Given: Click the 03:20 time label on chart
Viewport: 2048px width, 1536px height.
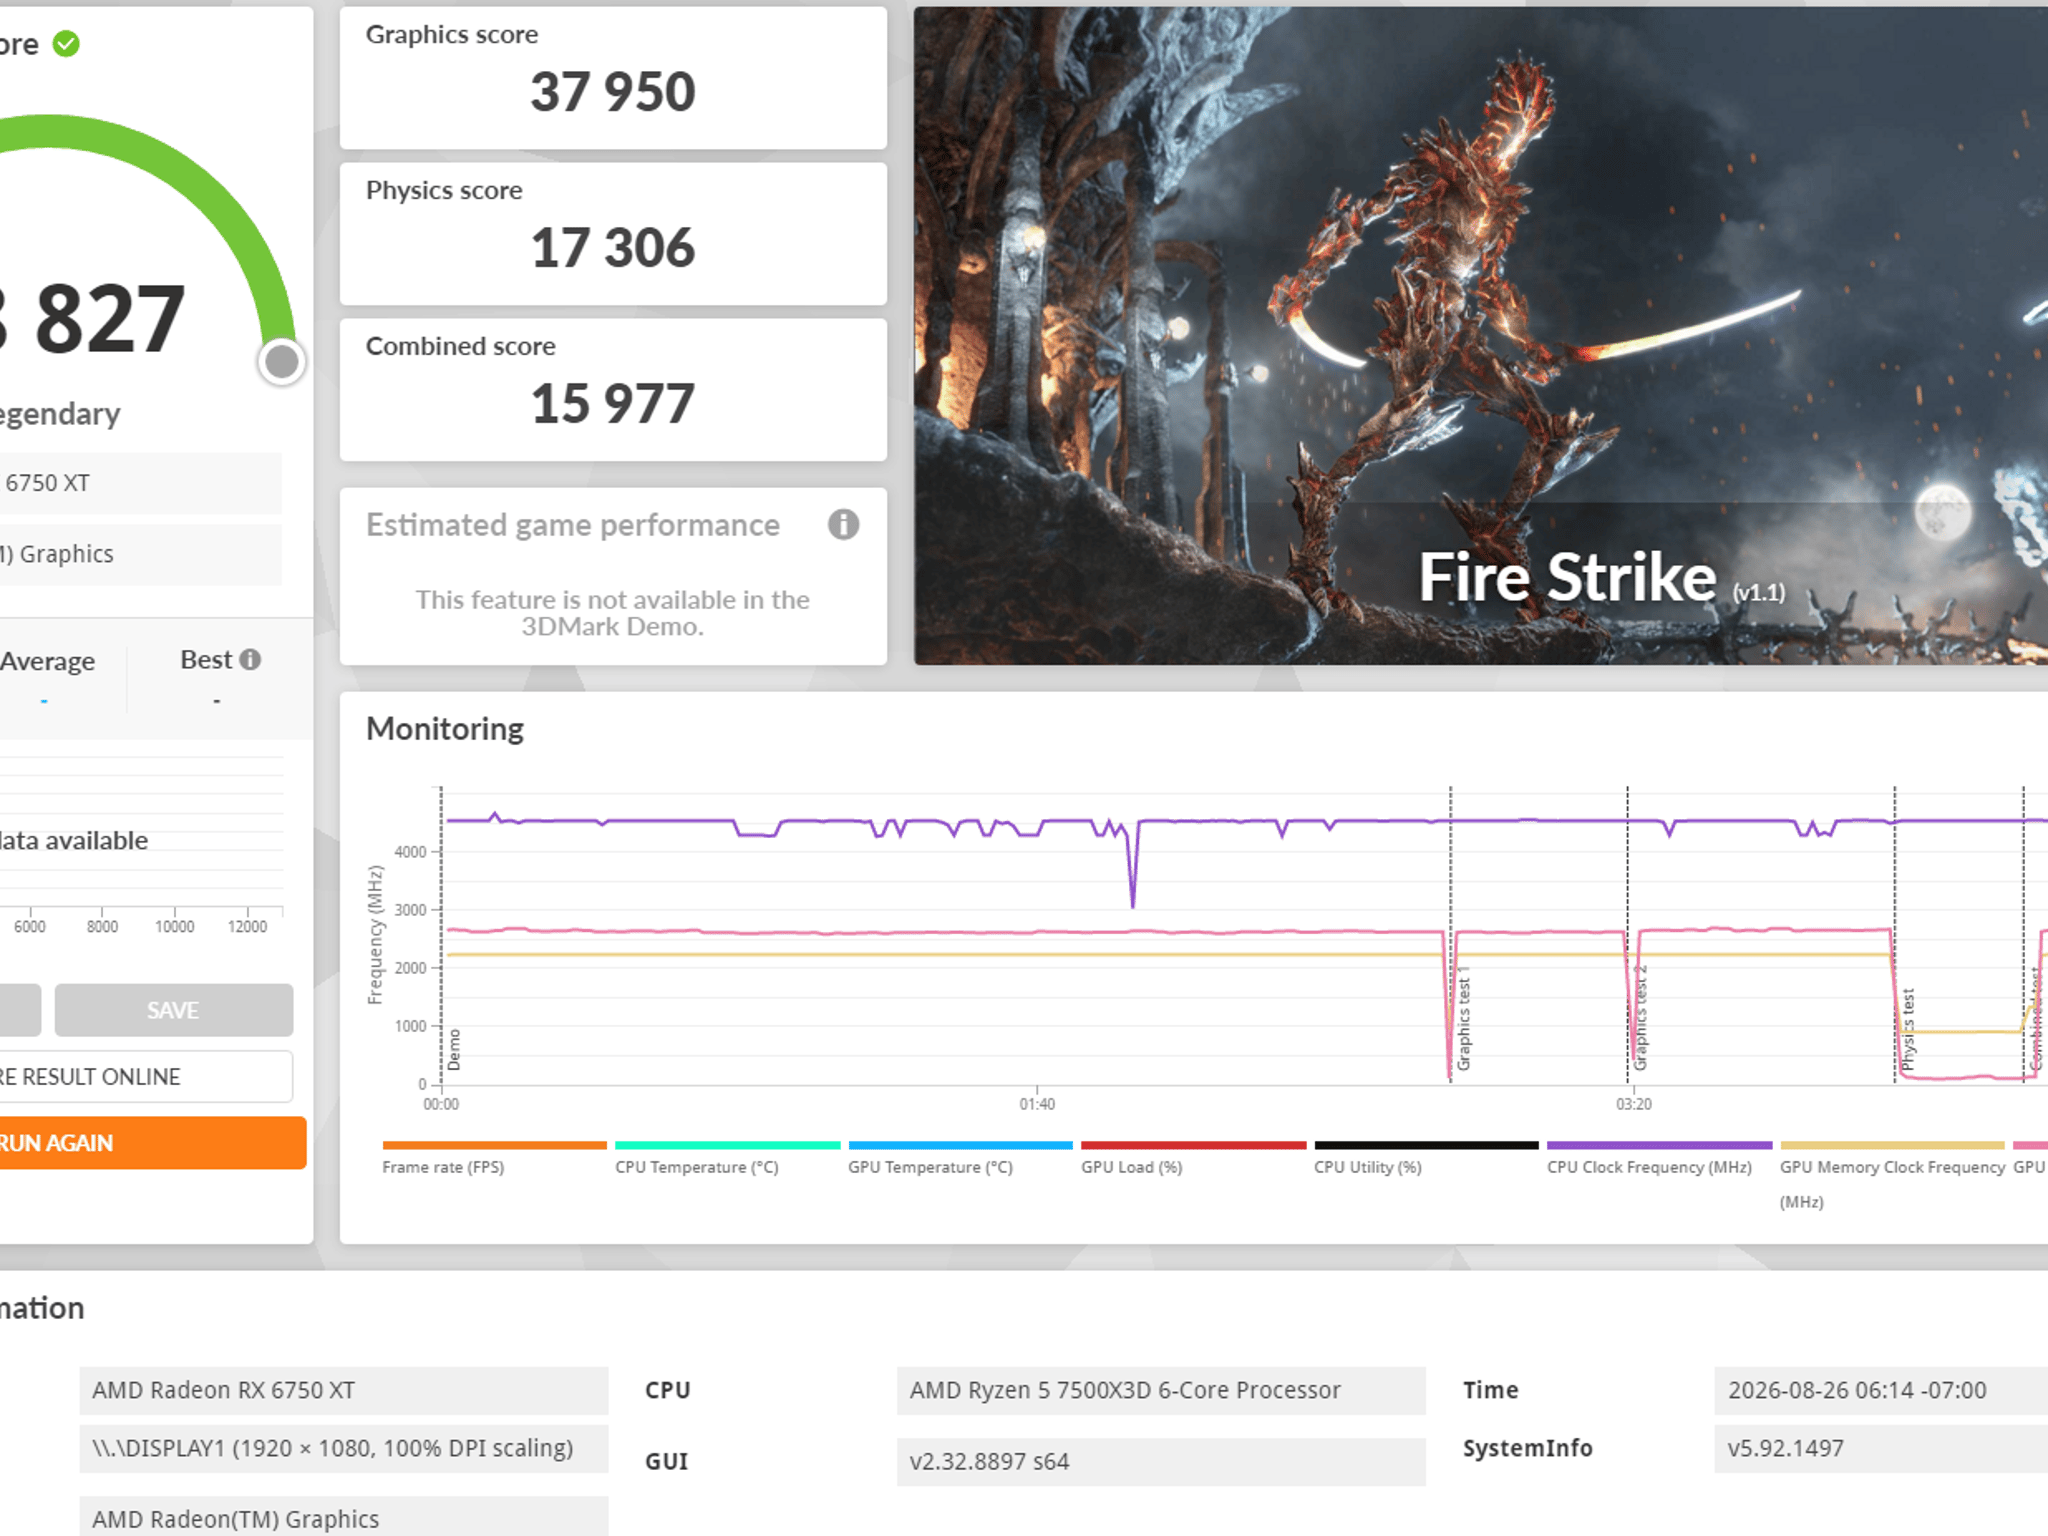Looking at the screenshot, I should (1634, 1104).
